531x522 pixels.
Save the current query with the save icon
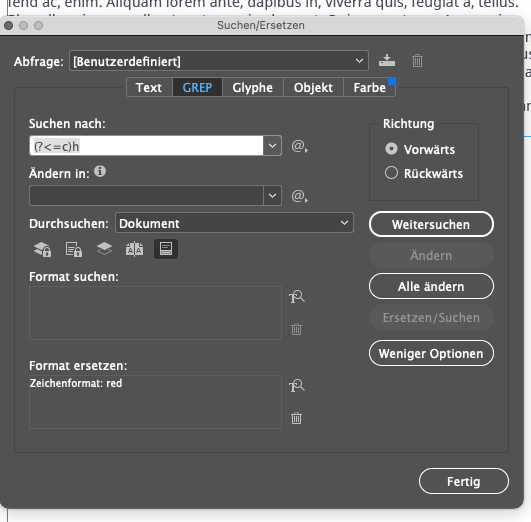pos(387,61)
